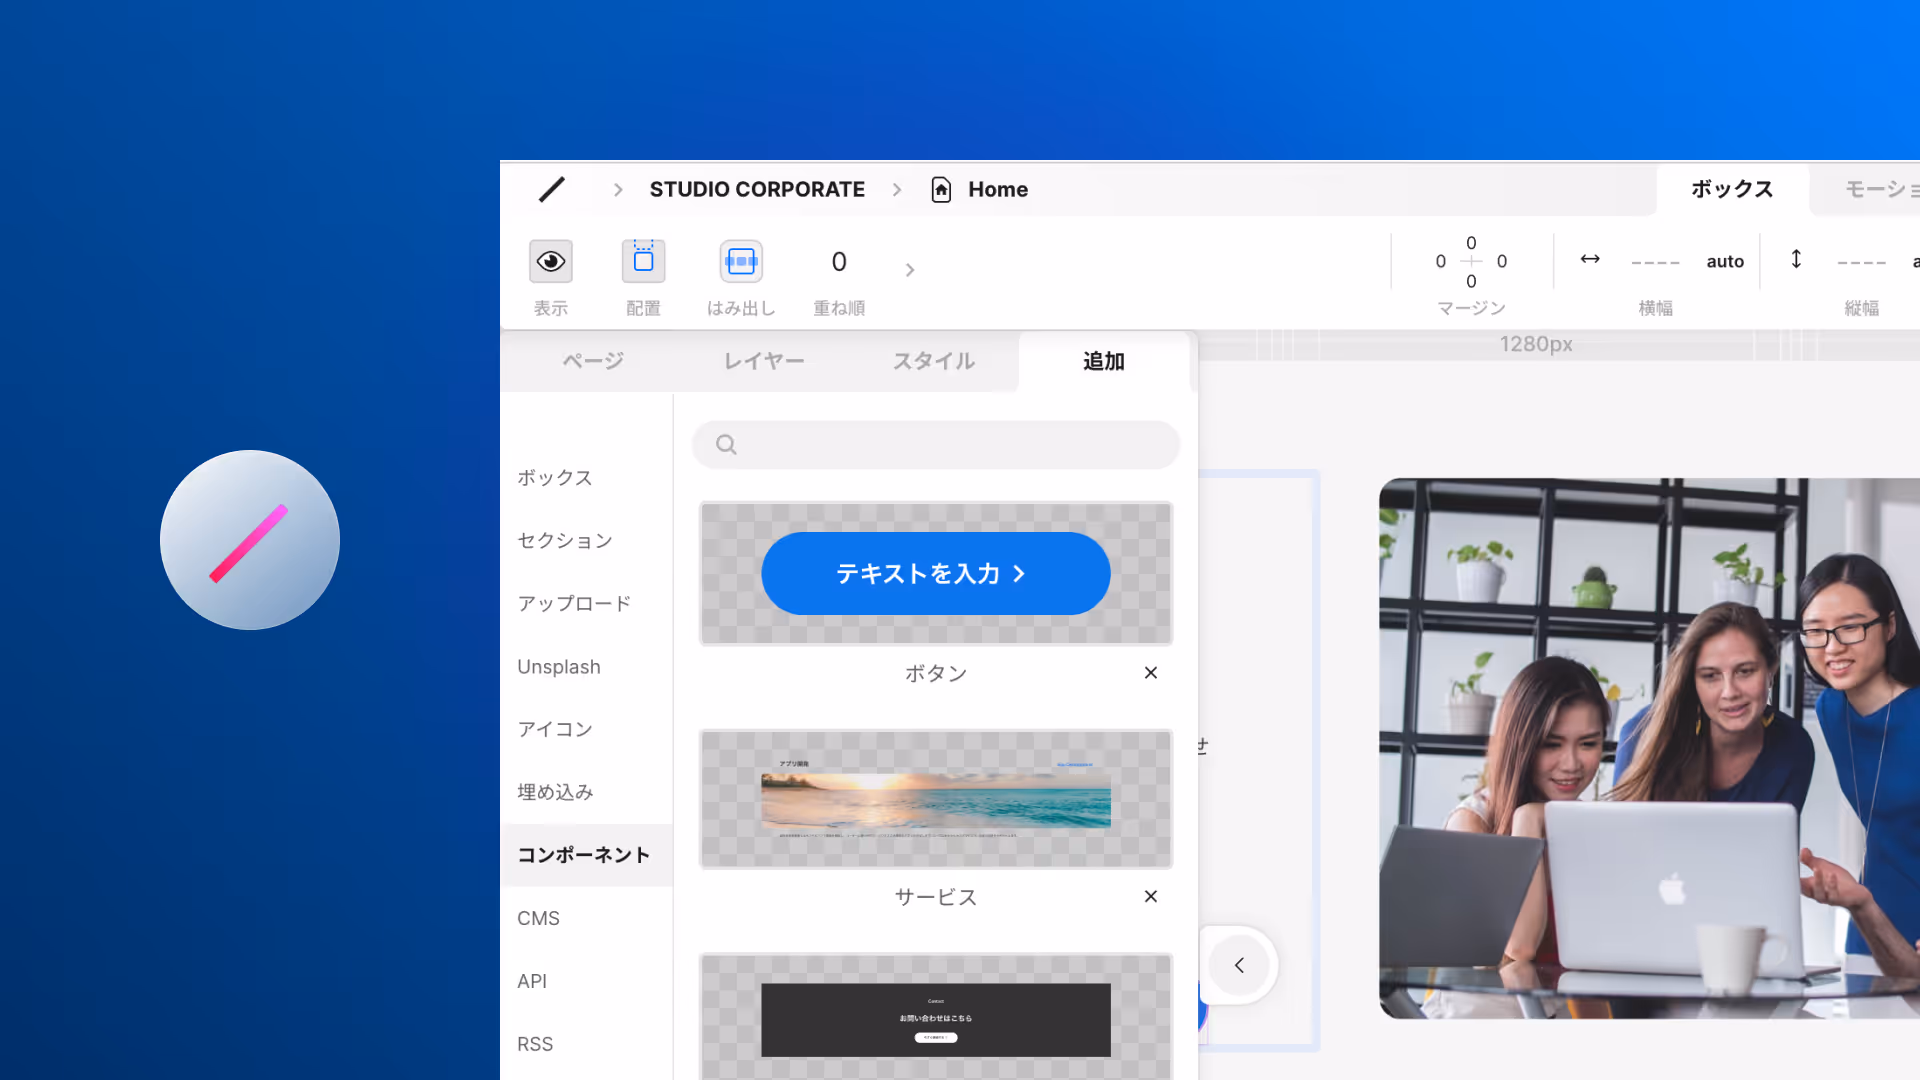Viewport: 1920px width, 1080px height.
Task: Click the 重ね順 value field
Action: click(839, 262)
